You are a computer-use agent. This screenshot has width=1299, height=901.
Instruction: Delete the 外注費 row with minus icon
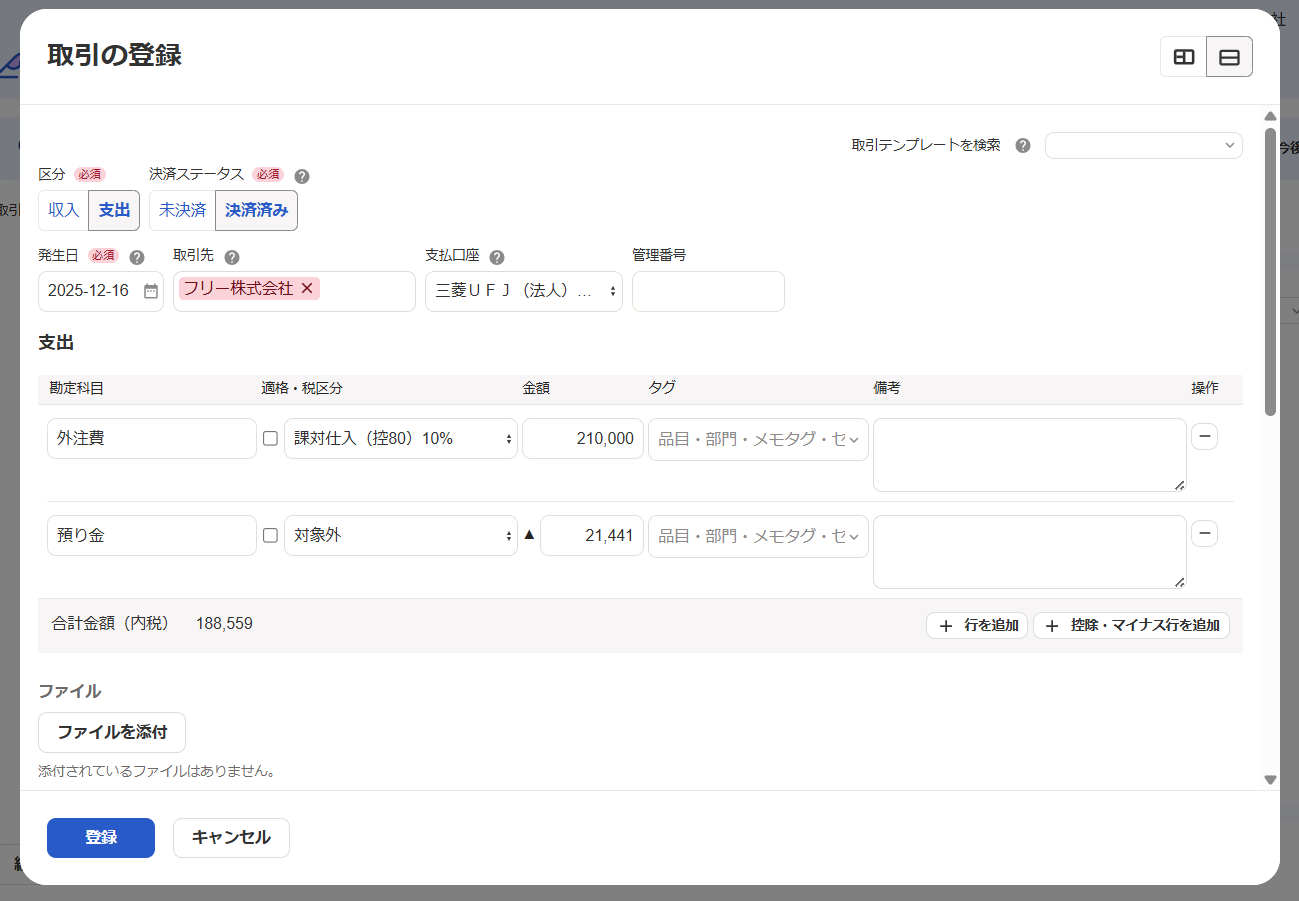1204,437
